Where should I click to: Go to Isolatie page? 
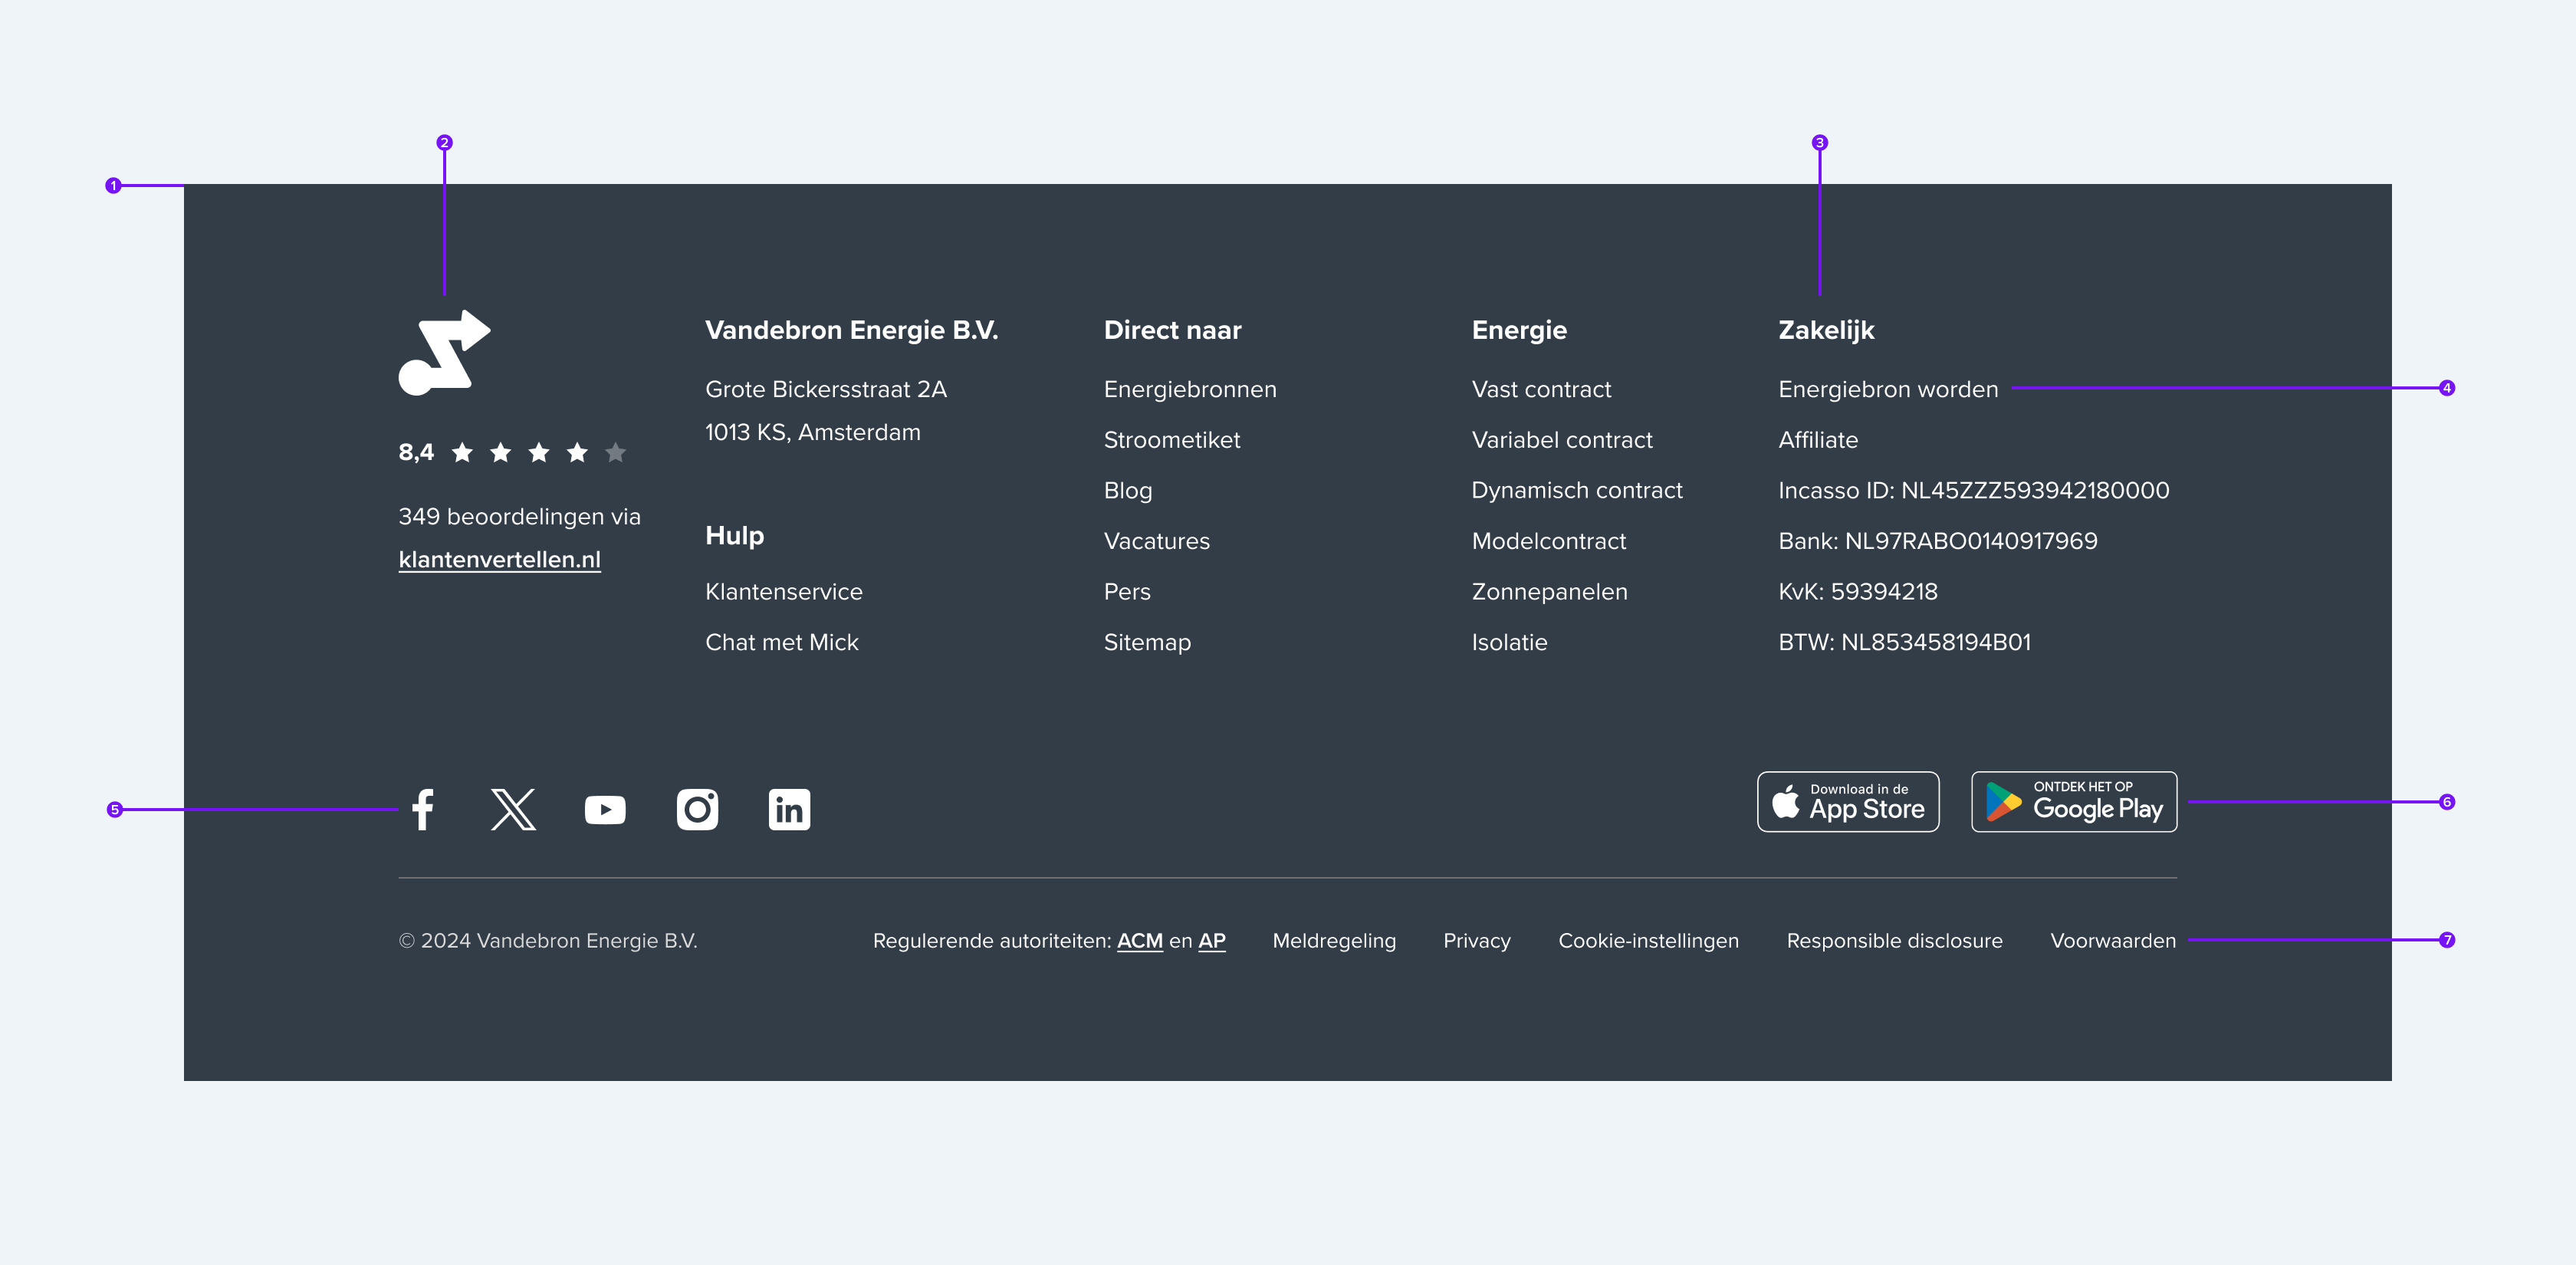point(1509,642)
